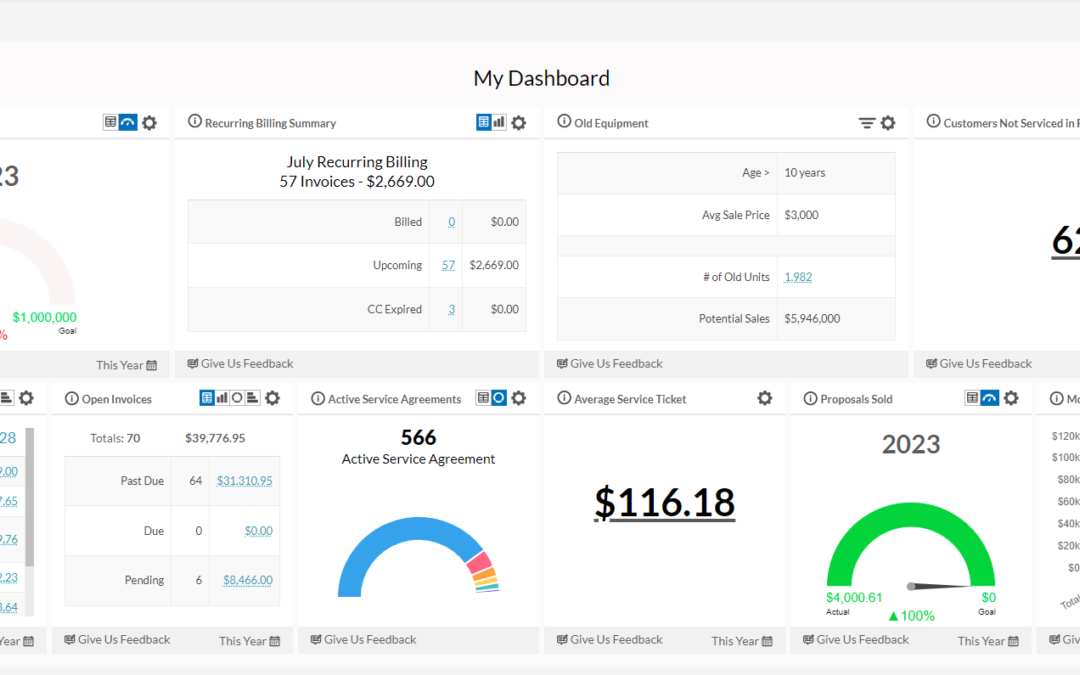Open the Proposals Sold settings gear
1080x675 pixels.
(x=1010, y=398)
